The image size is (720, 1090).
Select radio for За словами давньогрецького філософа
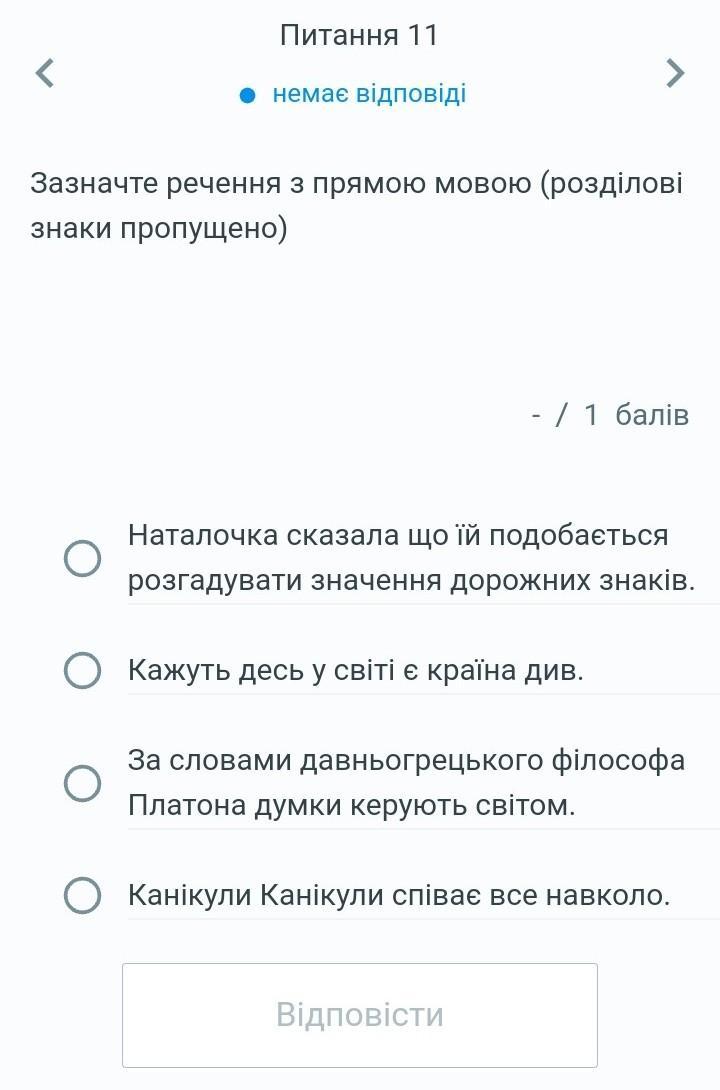(x=82, y=783)
